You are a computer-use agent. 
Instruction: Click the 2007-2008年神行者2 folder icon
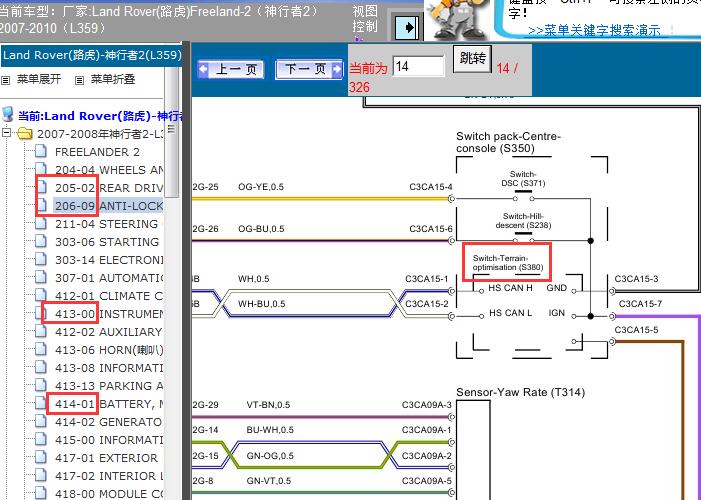25,134
